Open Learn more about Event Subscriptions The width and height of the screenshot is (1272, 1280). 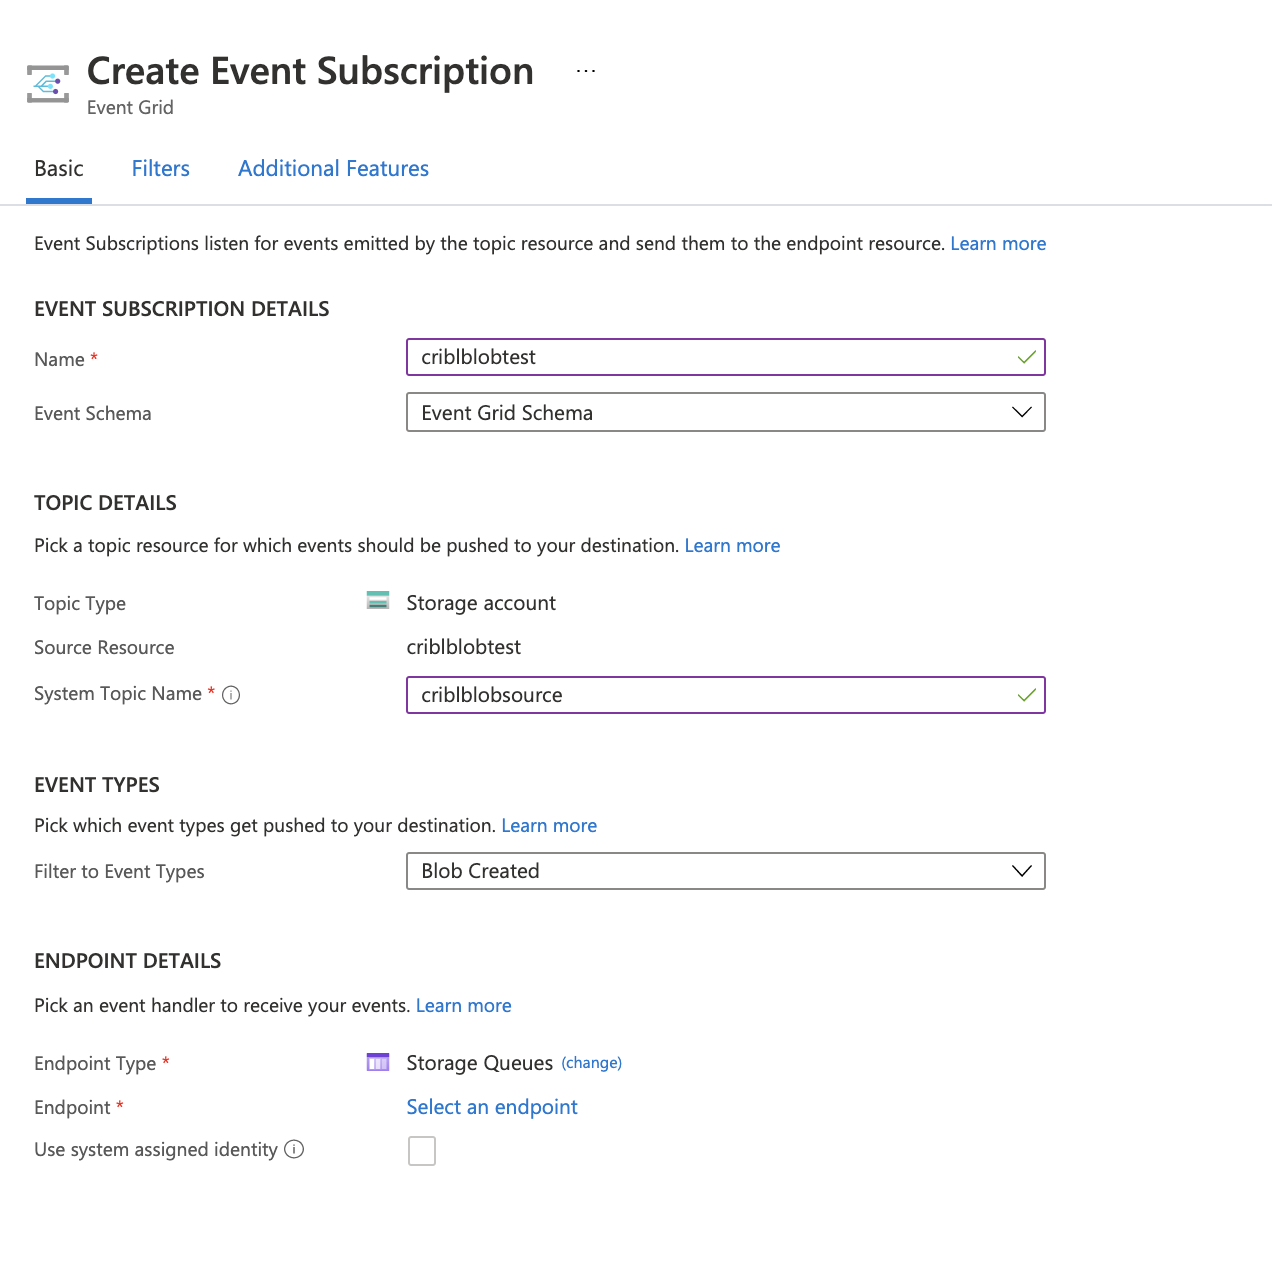click(997, 243)
